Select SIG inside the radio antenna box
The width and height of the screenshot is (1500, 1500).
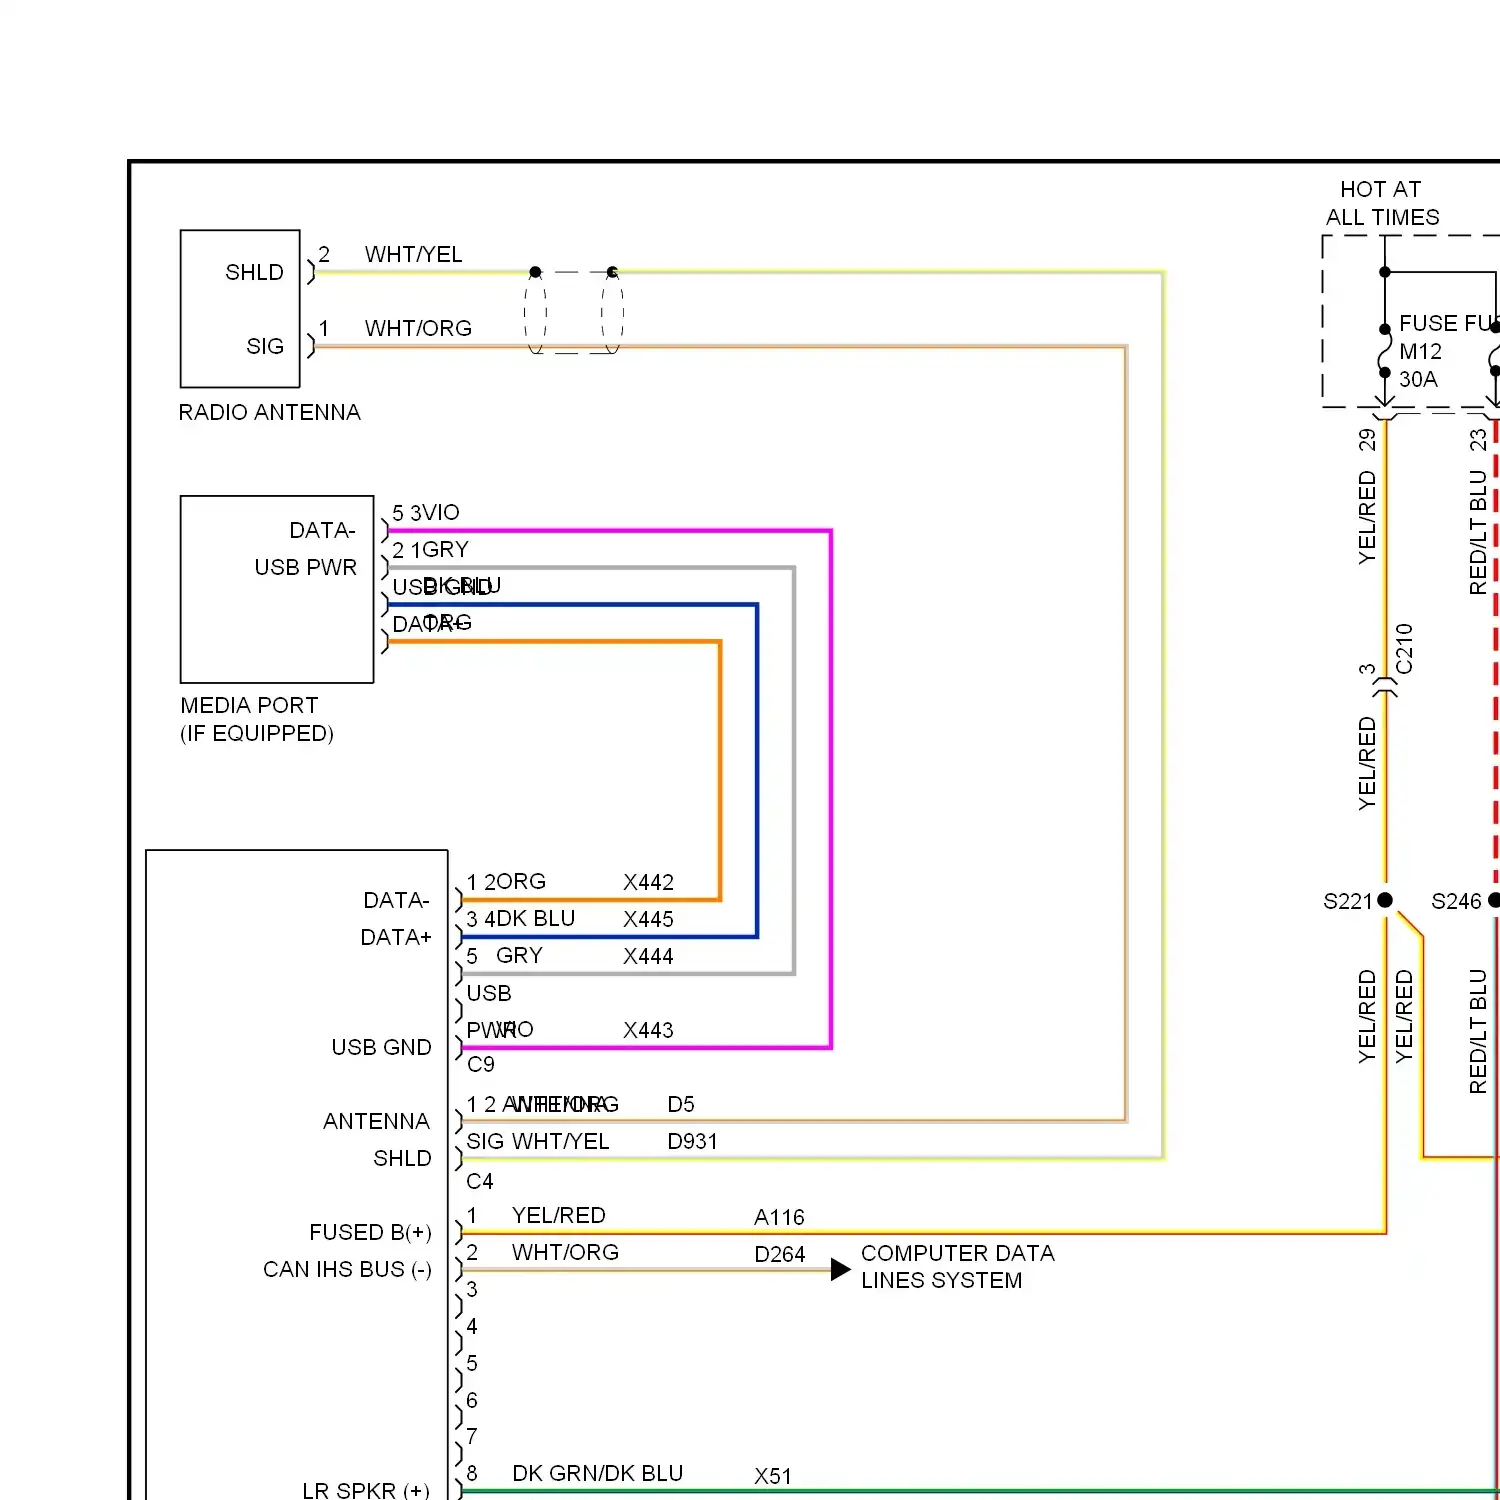265,346
